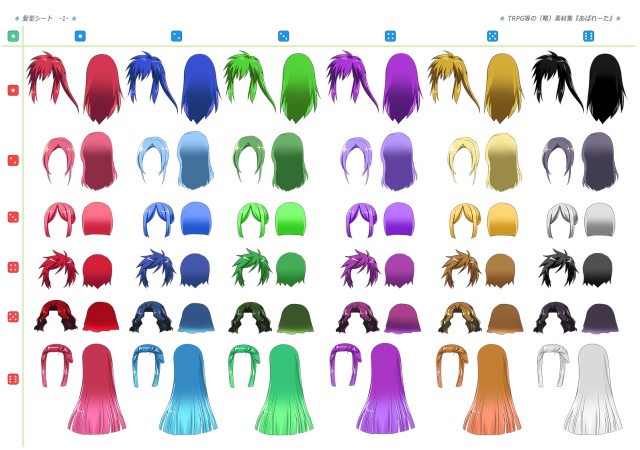640x450 pixels.
Task: Select the blue short back hair in row four
Action: pos(195,270)
